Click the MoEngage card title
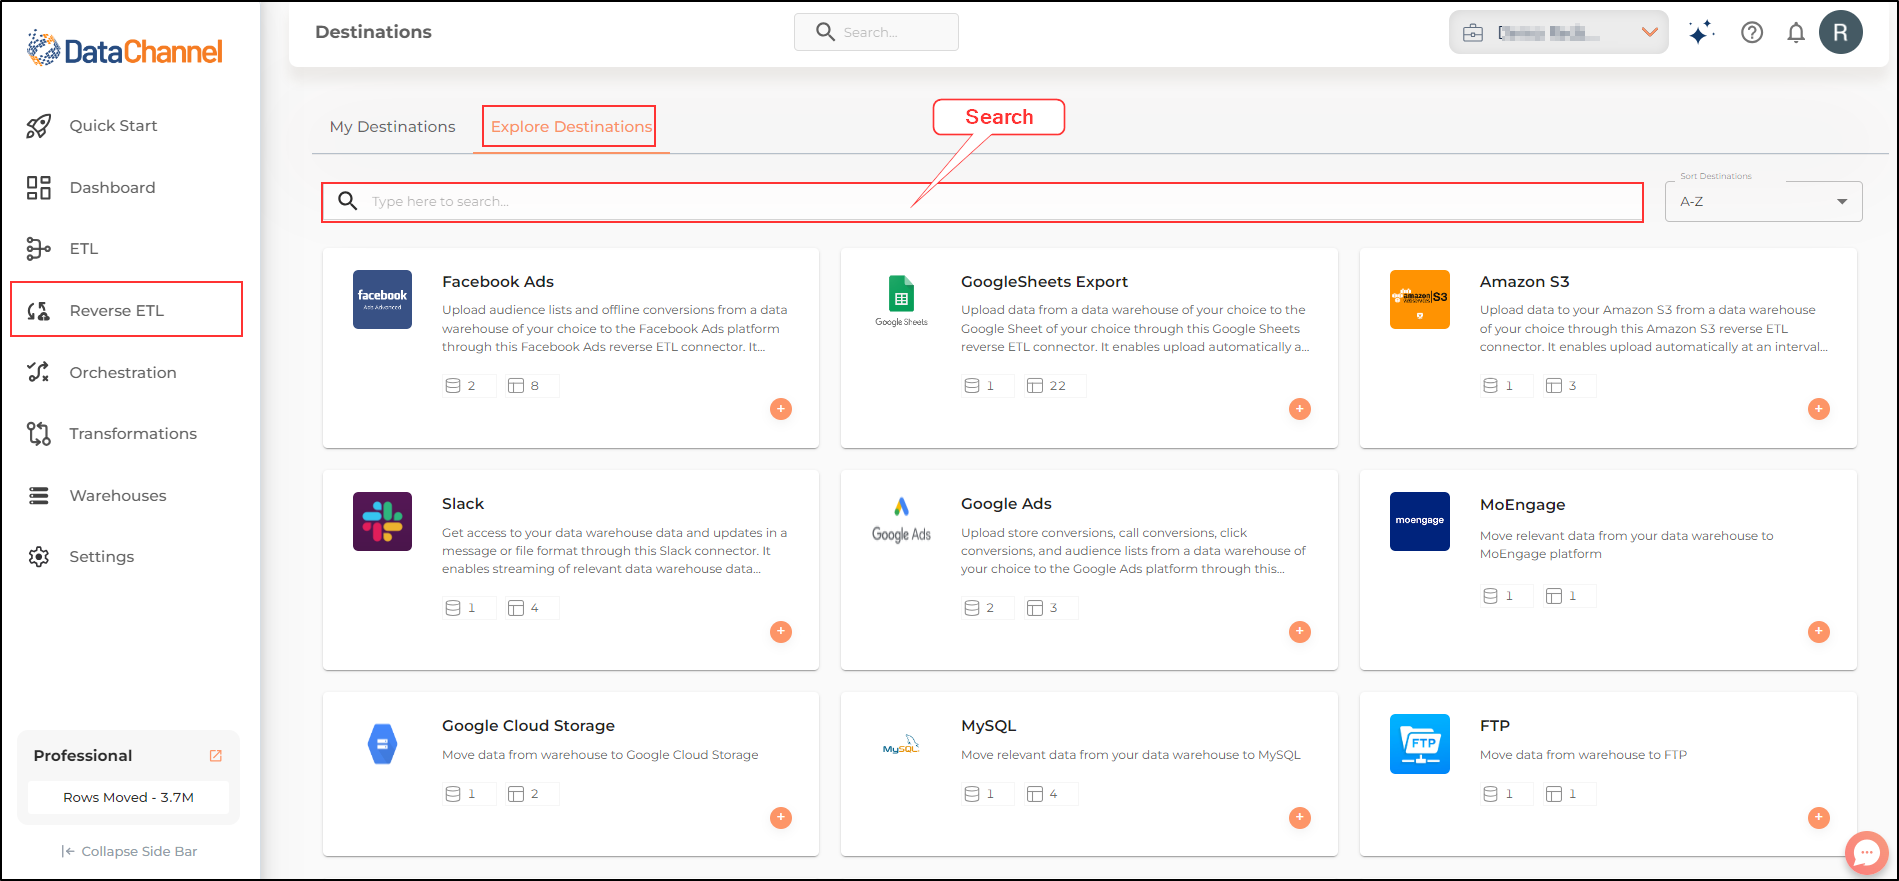 (1522, 505)
